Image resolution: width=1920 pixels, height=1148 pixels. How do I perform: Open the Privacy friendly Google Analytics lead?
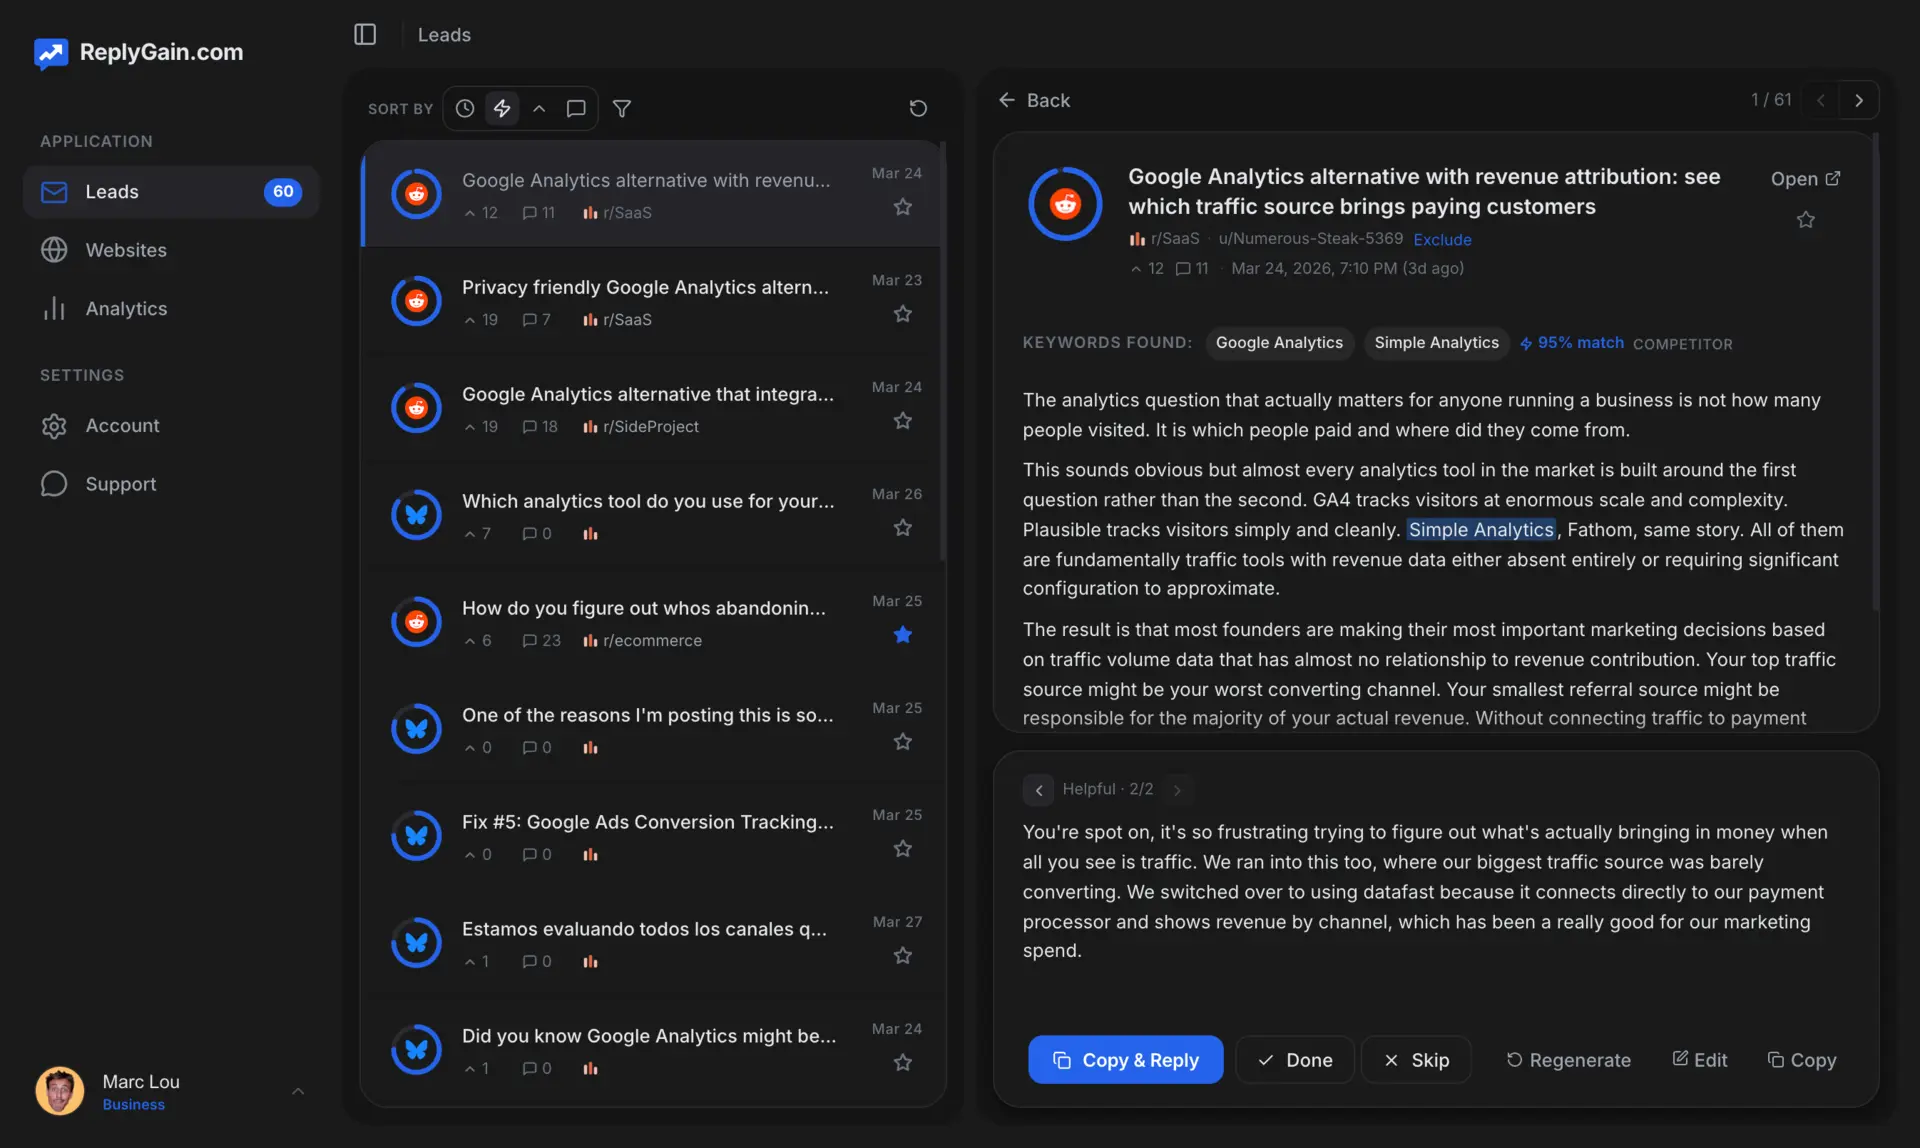[653, 301]
